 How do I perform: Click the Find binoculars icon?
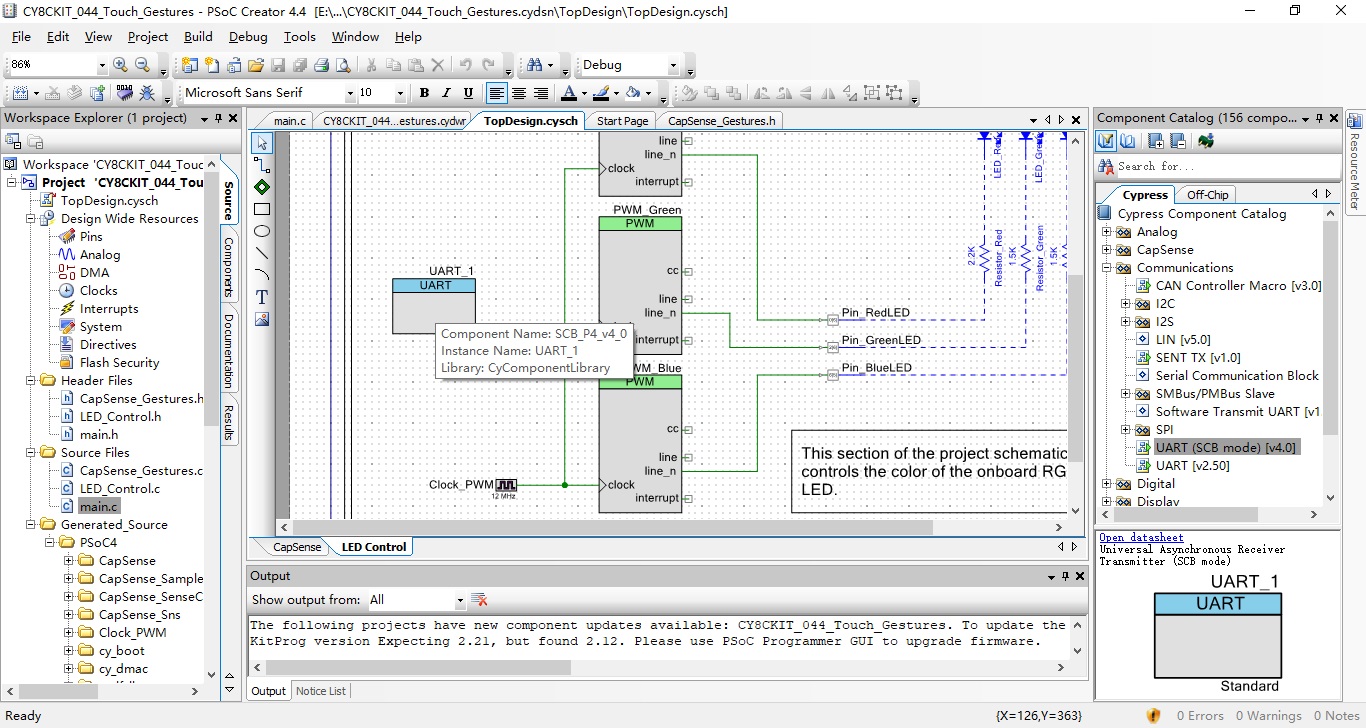pyautogui.click(x=535, y=65)
